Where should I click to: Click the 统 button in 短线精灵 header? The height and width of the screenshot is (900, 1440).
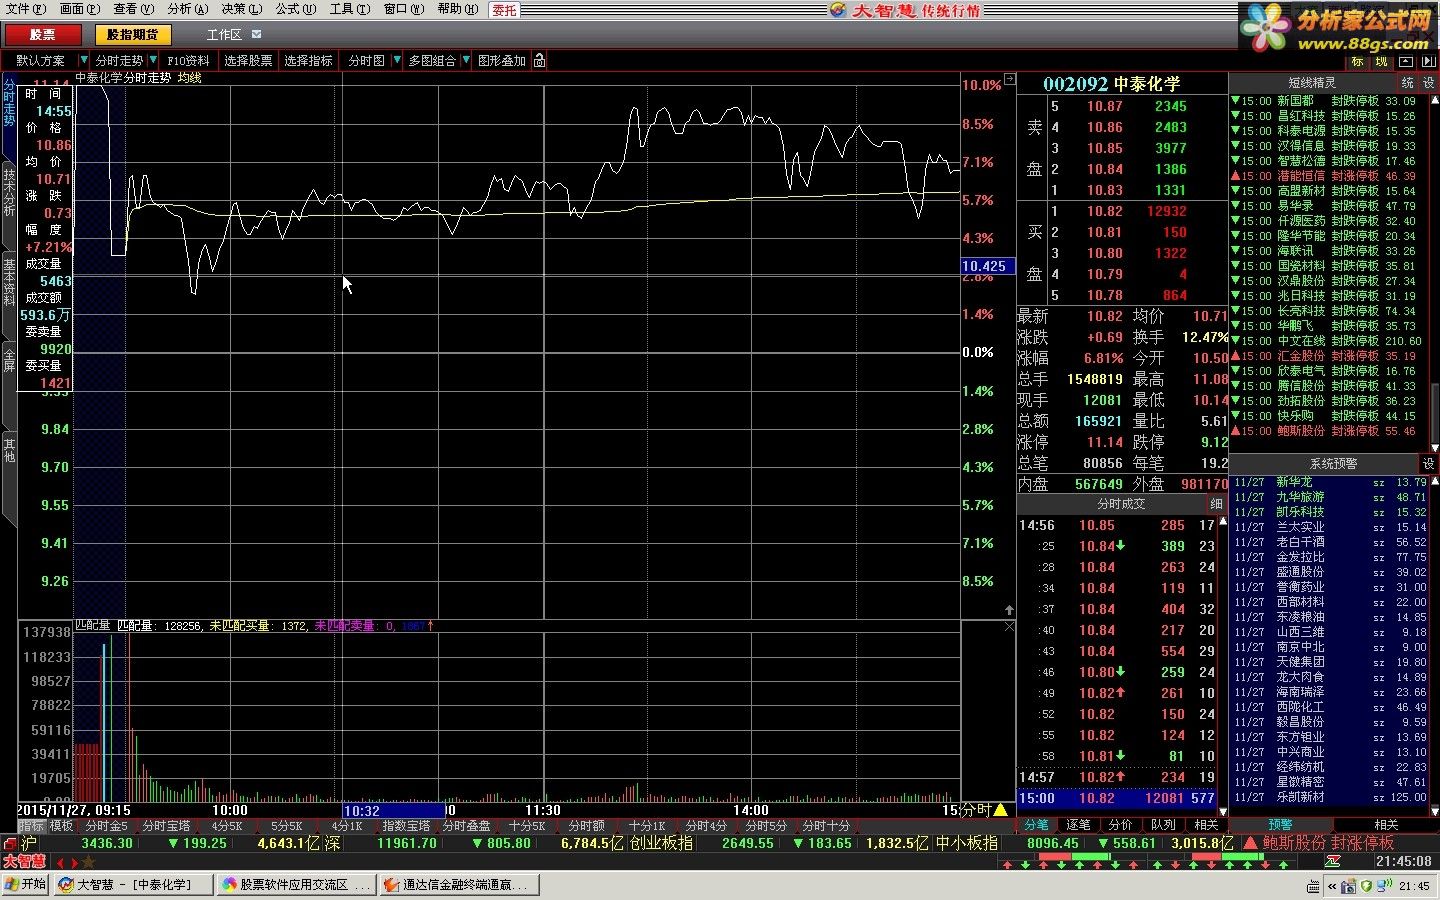click(1408, 83)
